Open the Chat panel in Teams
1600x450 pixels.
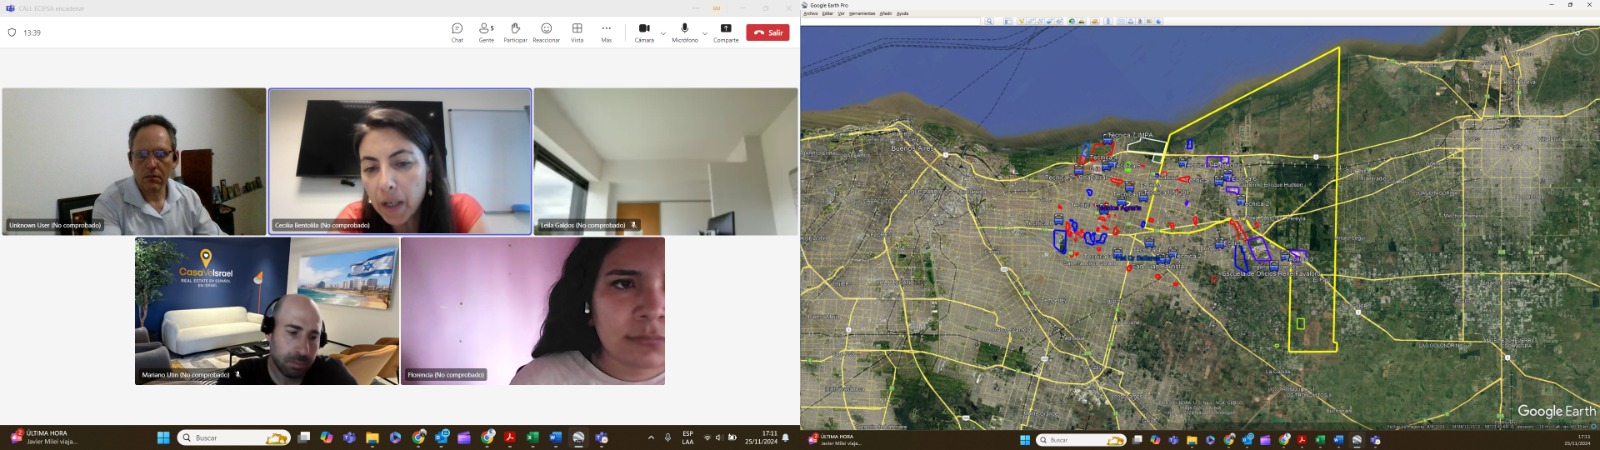(x=457, y=32)
